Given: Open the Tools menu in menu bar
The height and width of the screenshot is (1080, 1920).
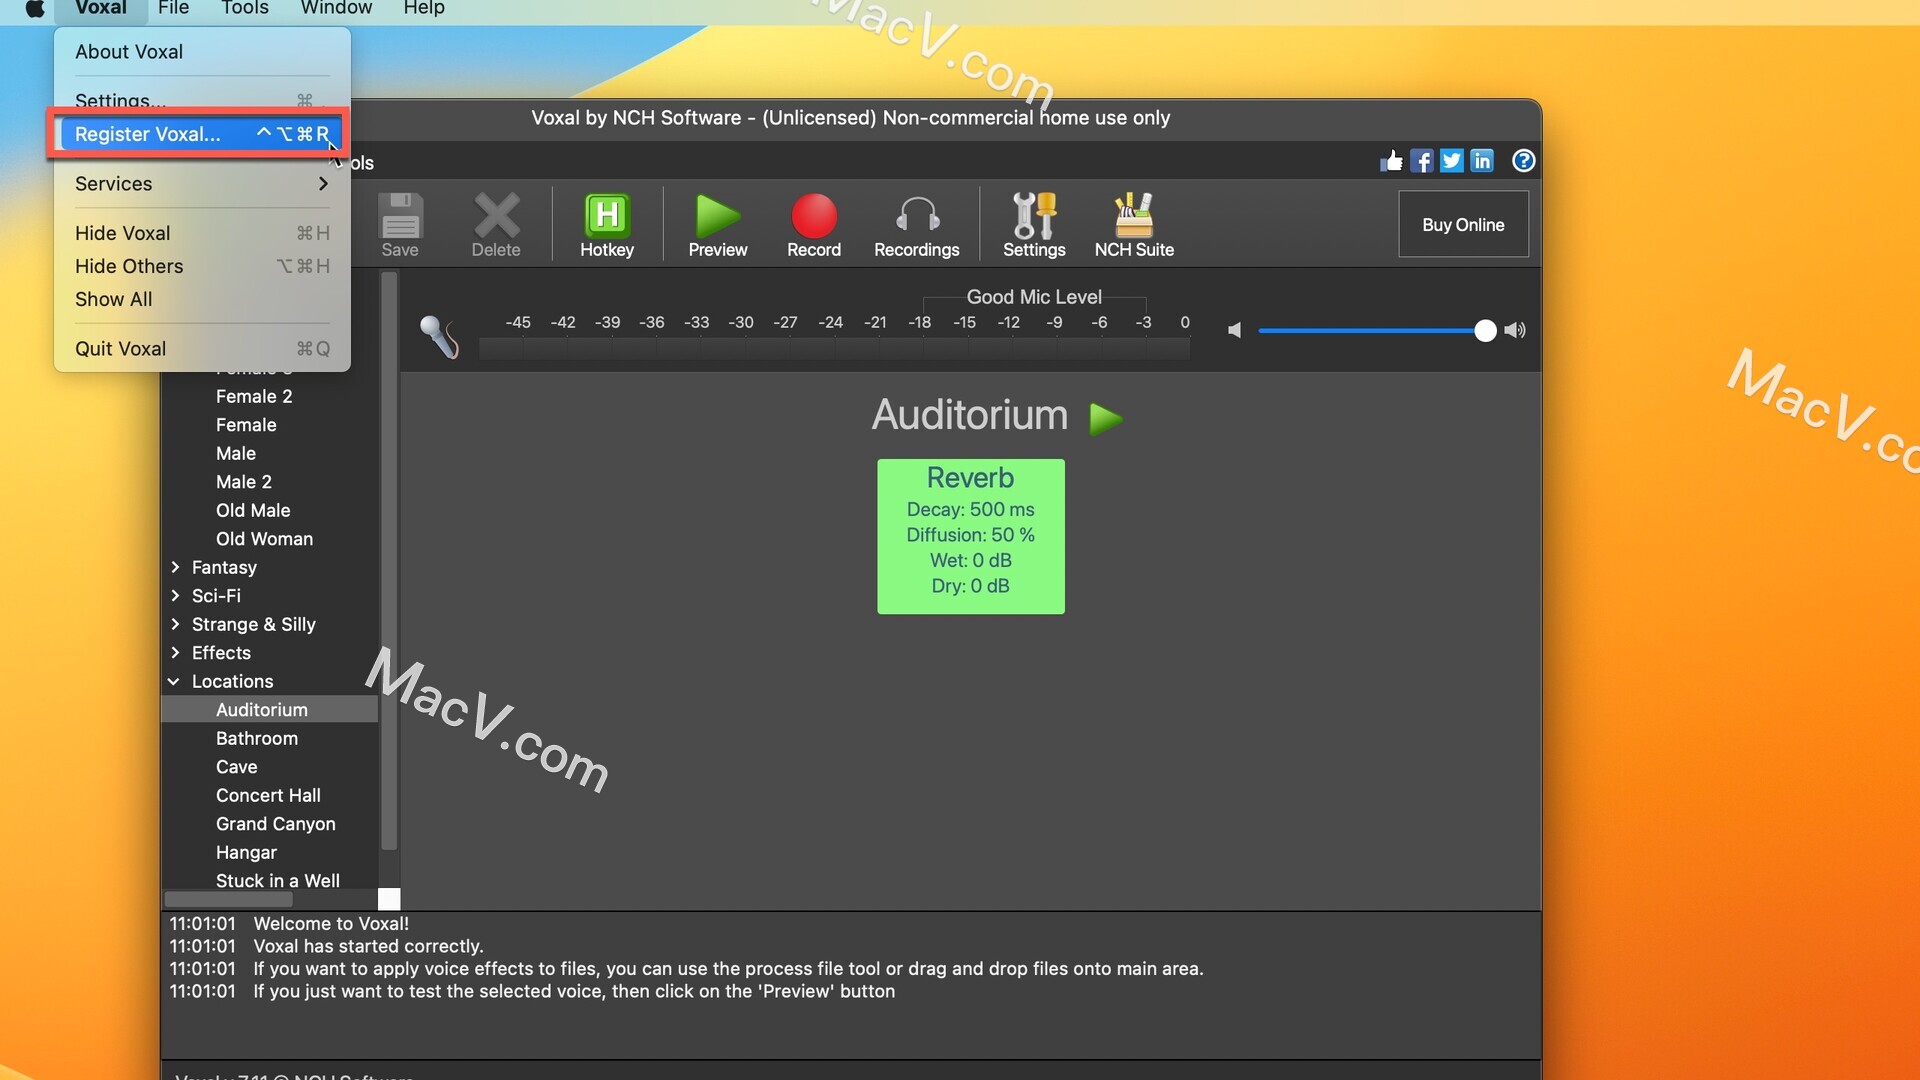Looking at the screenshot, I should click(244, 9).
